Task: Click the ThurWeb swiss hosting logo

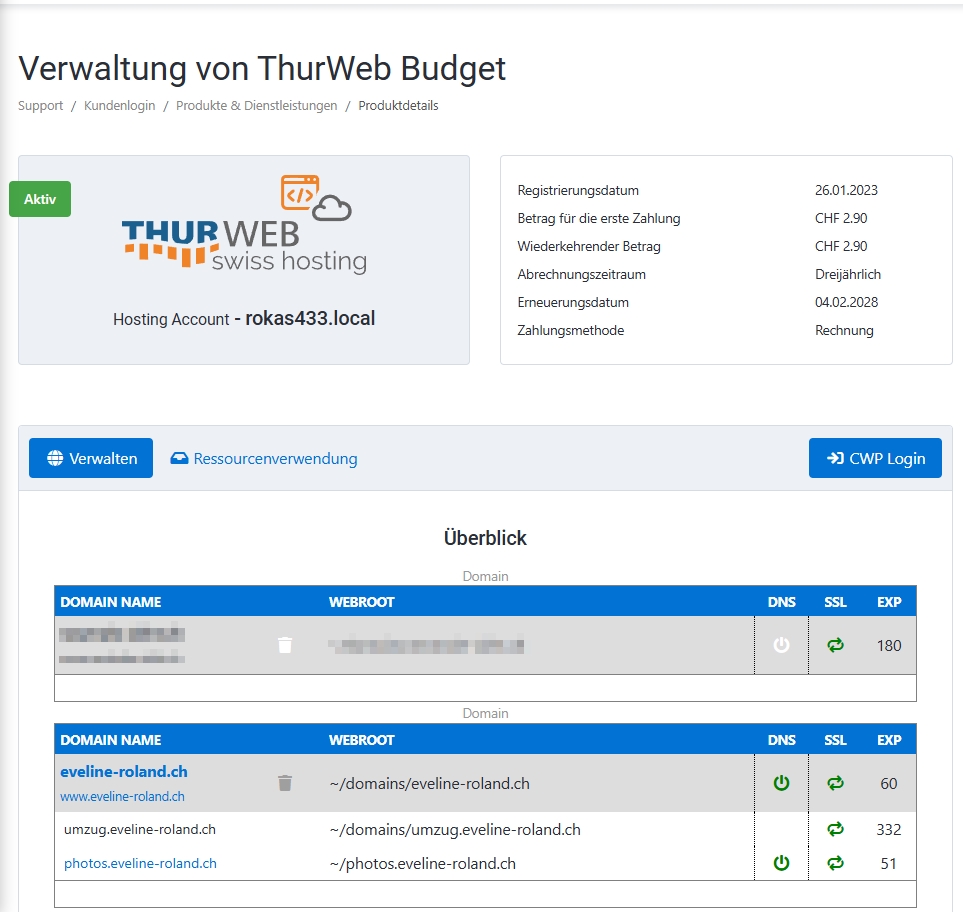Action: (x=244, y=225)
